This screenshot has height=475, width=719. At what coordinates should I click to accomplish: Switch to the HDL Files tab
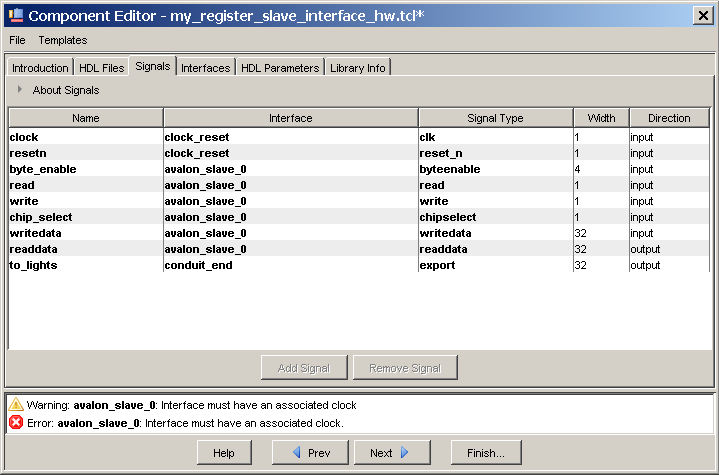(x=101, y=68)
